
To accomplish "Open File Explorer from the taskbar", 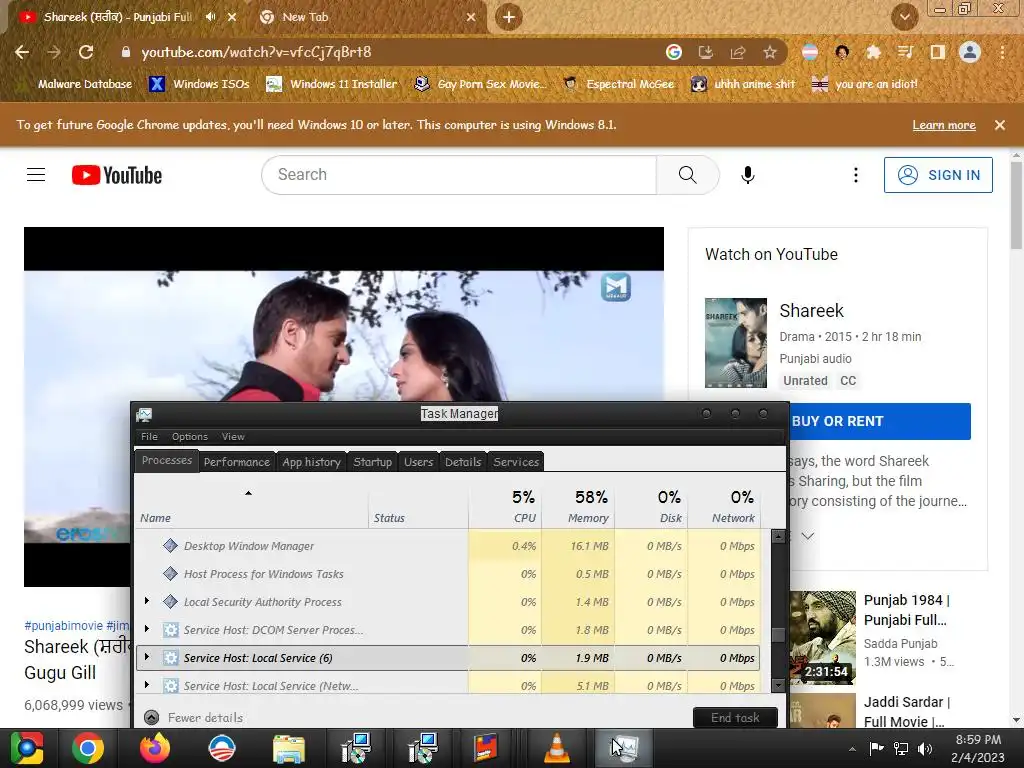I will point(289,748).
